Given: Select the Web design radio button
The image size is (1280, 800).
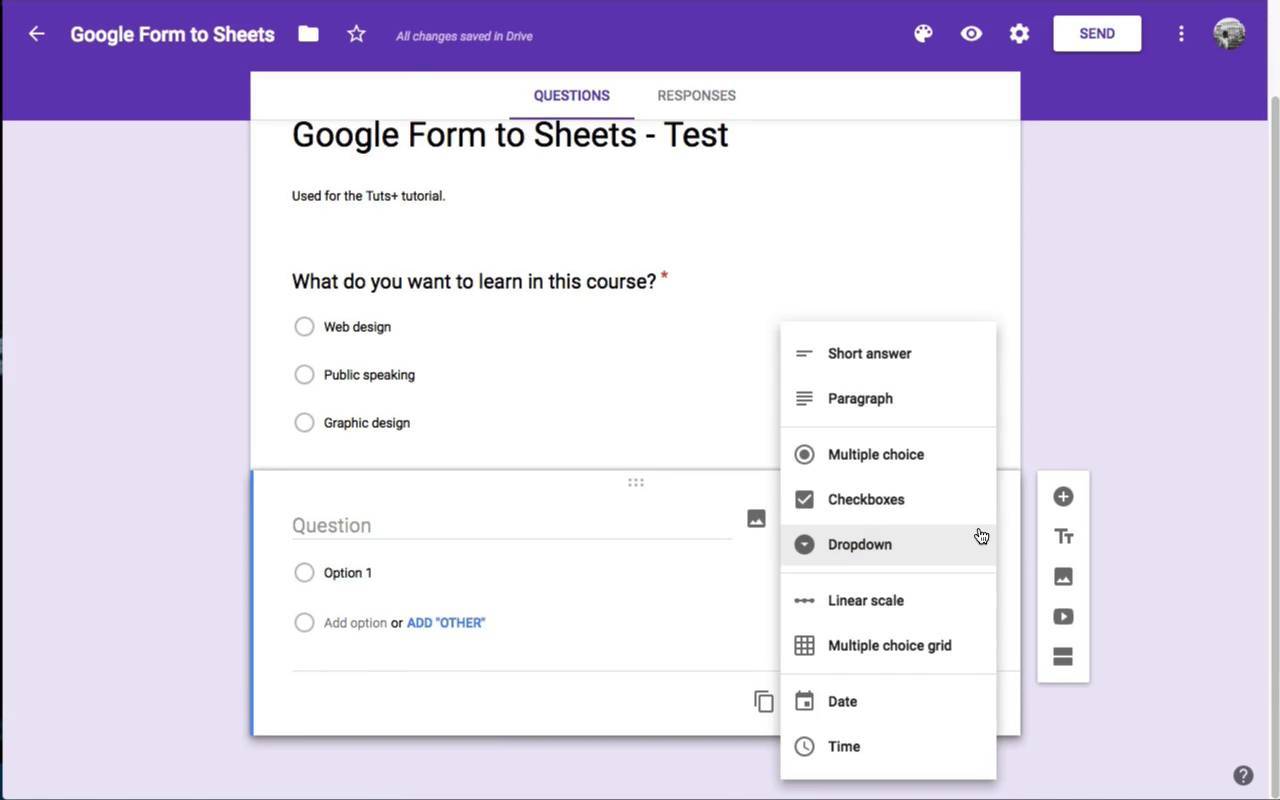Looking at the screenshot, I should [x=304, y=327].
